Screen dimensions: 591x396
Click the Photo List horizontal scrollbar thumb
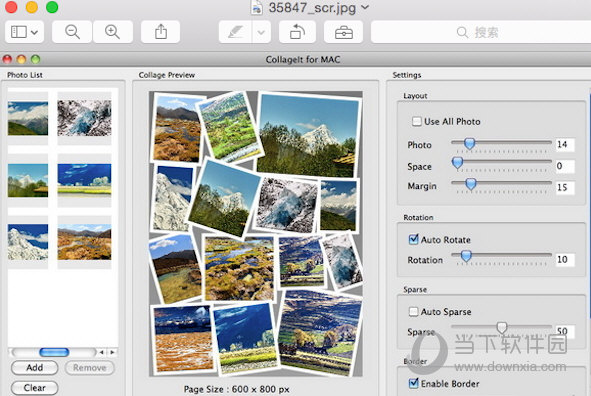tap(54, 352)
